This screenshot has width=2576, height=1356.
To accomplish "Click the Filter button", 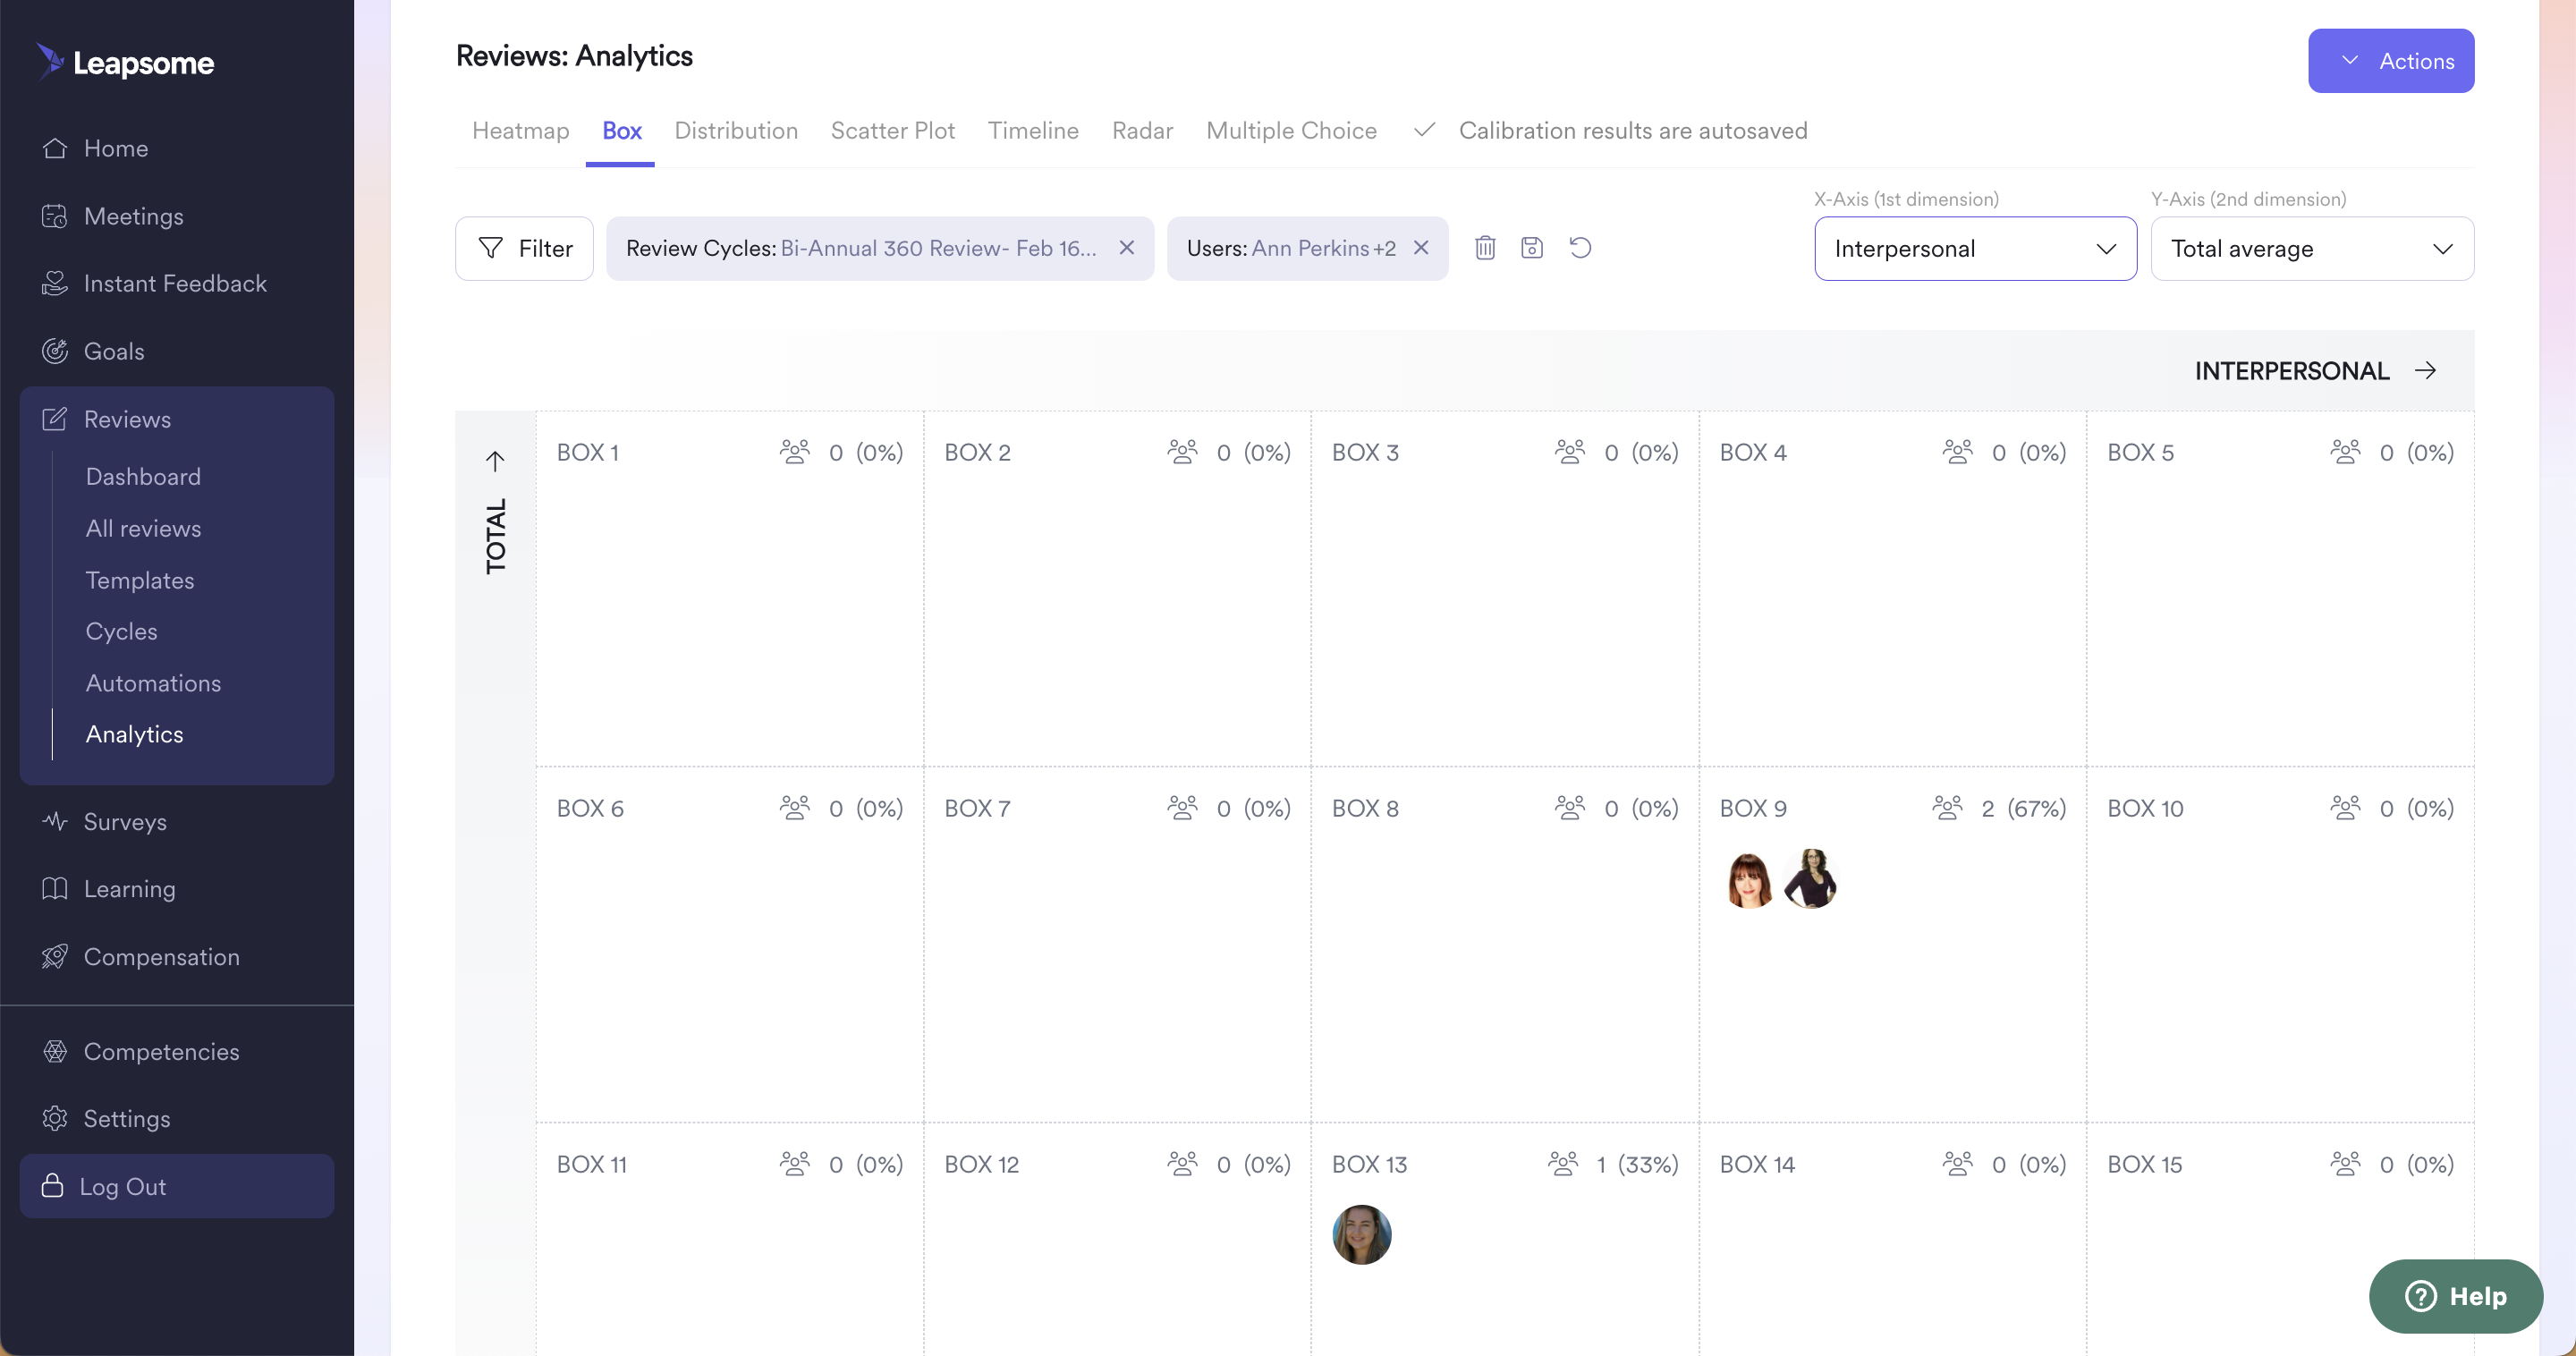I will pyautogui.click(x=524, y=248).
